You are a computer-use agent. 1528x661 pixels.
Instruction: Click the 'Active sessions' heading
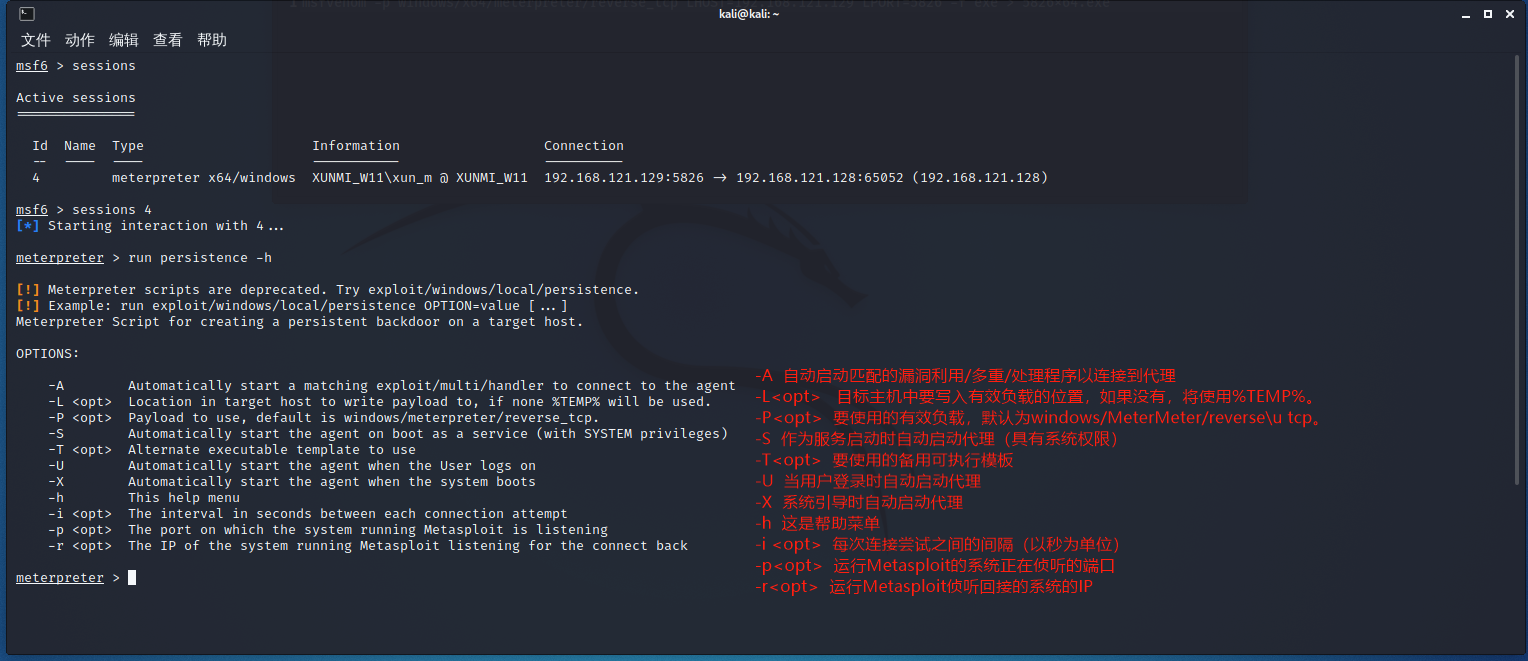[x=76, y=98]
